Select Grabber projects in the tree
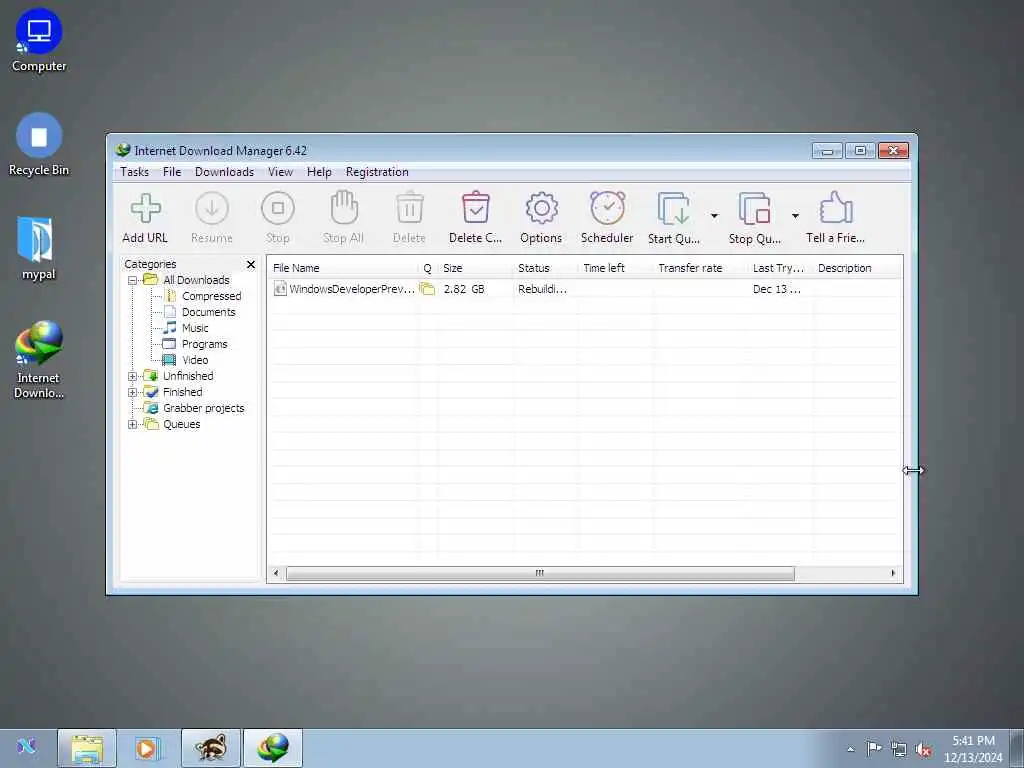The width and height of the screenshot is (1024, 768). coord(203,408)
